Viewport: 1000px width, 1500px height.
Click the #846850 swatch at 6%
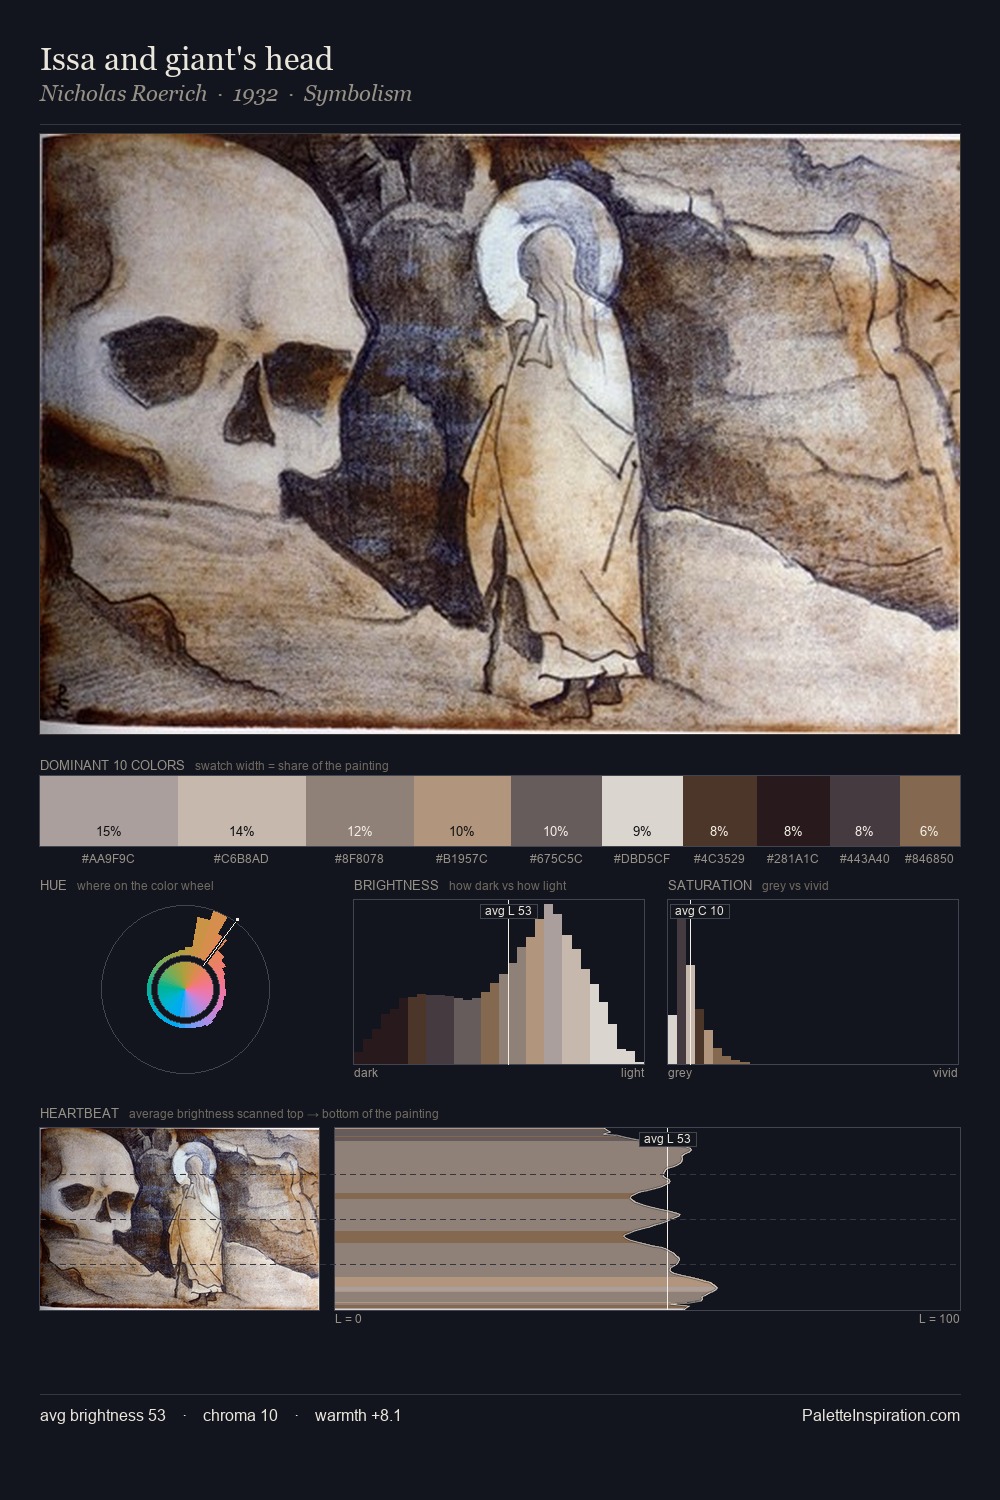click(x=930, y=811)
